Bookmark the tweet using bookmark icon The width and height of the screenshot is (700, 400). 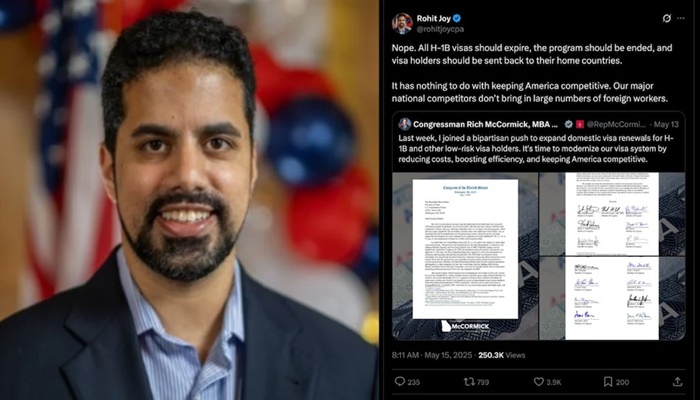click(x=608, y=382)
